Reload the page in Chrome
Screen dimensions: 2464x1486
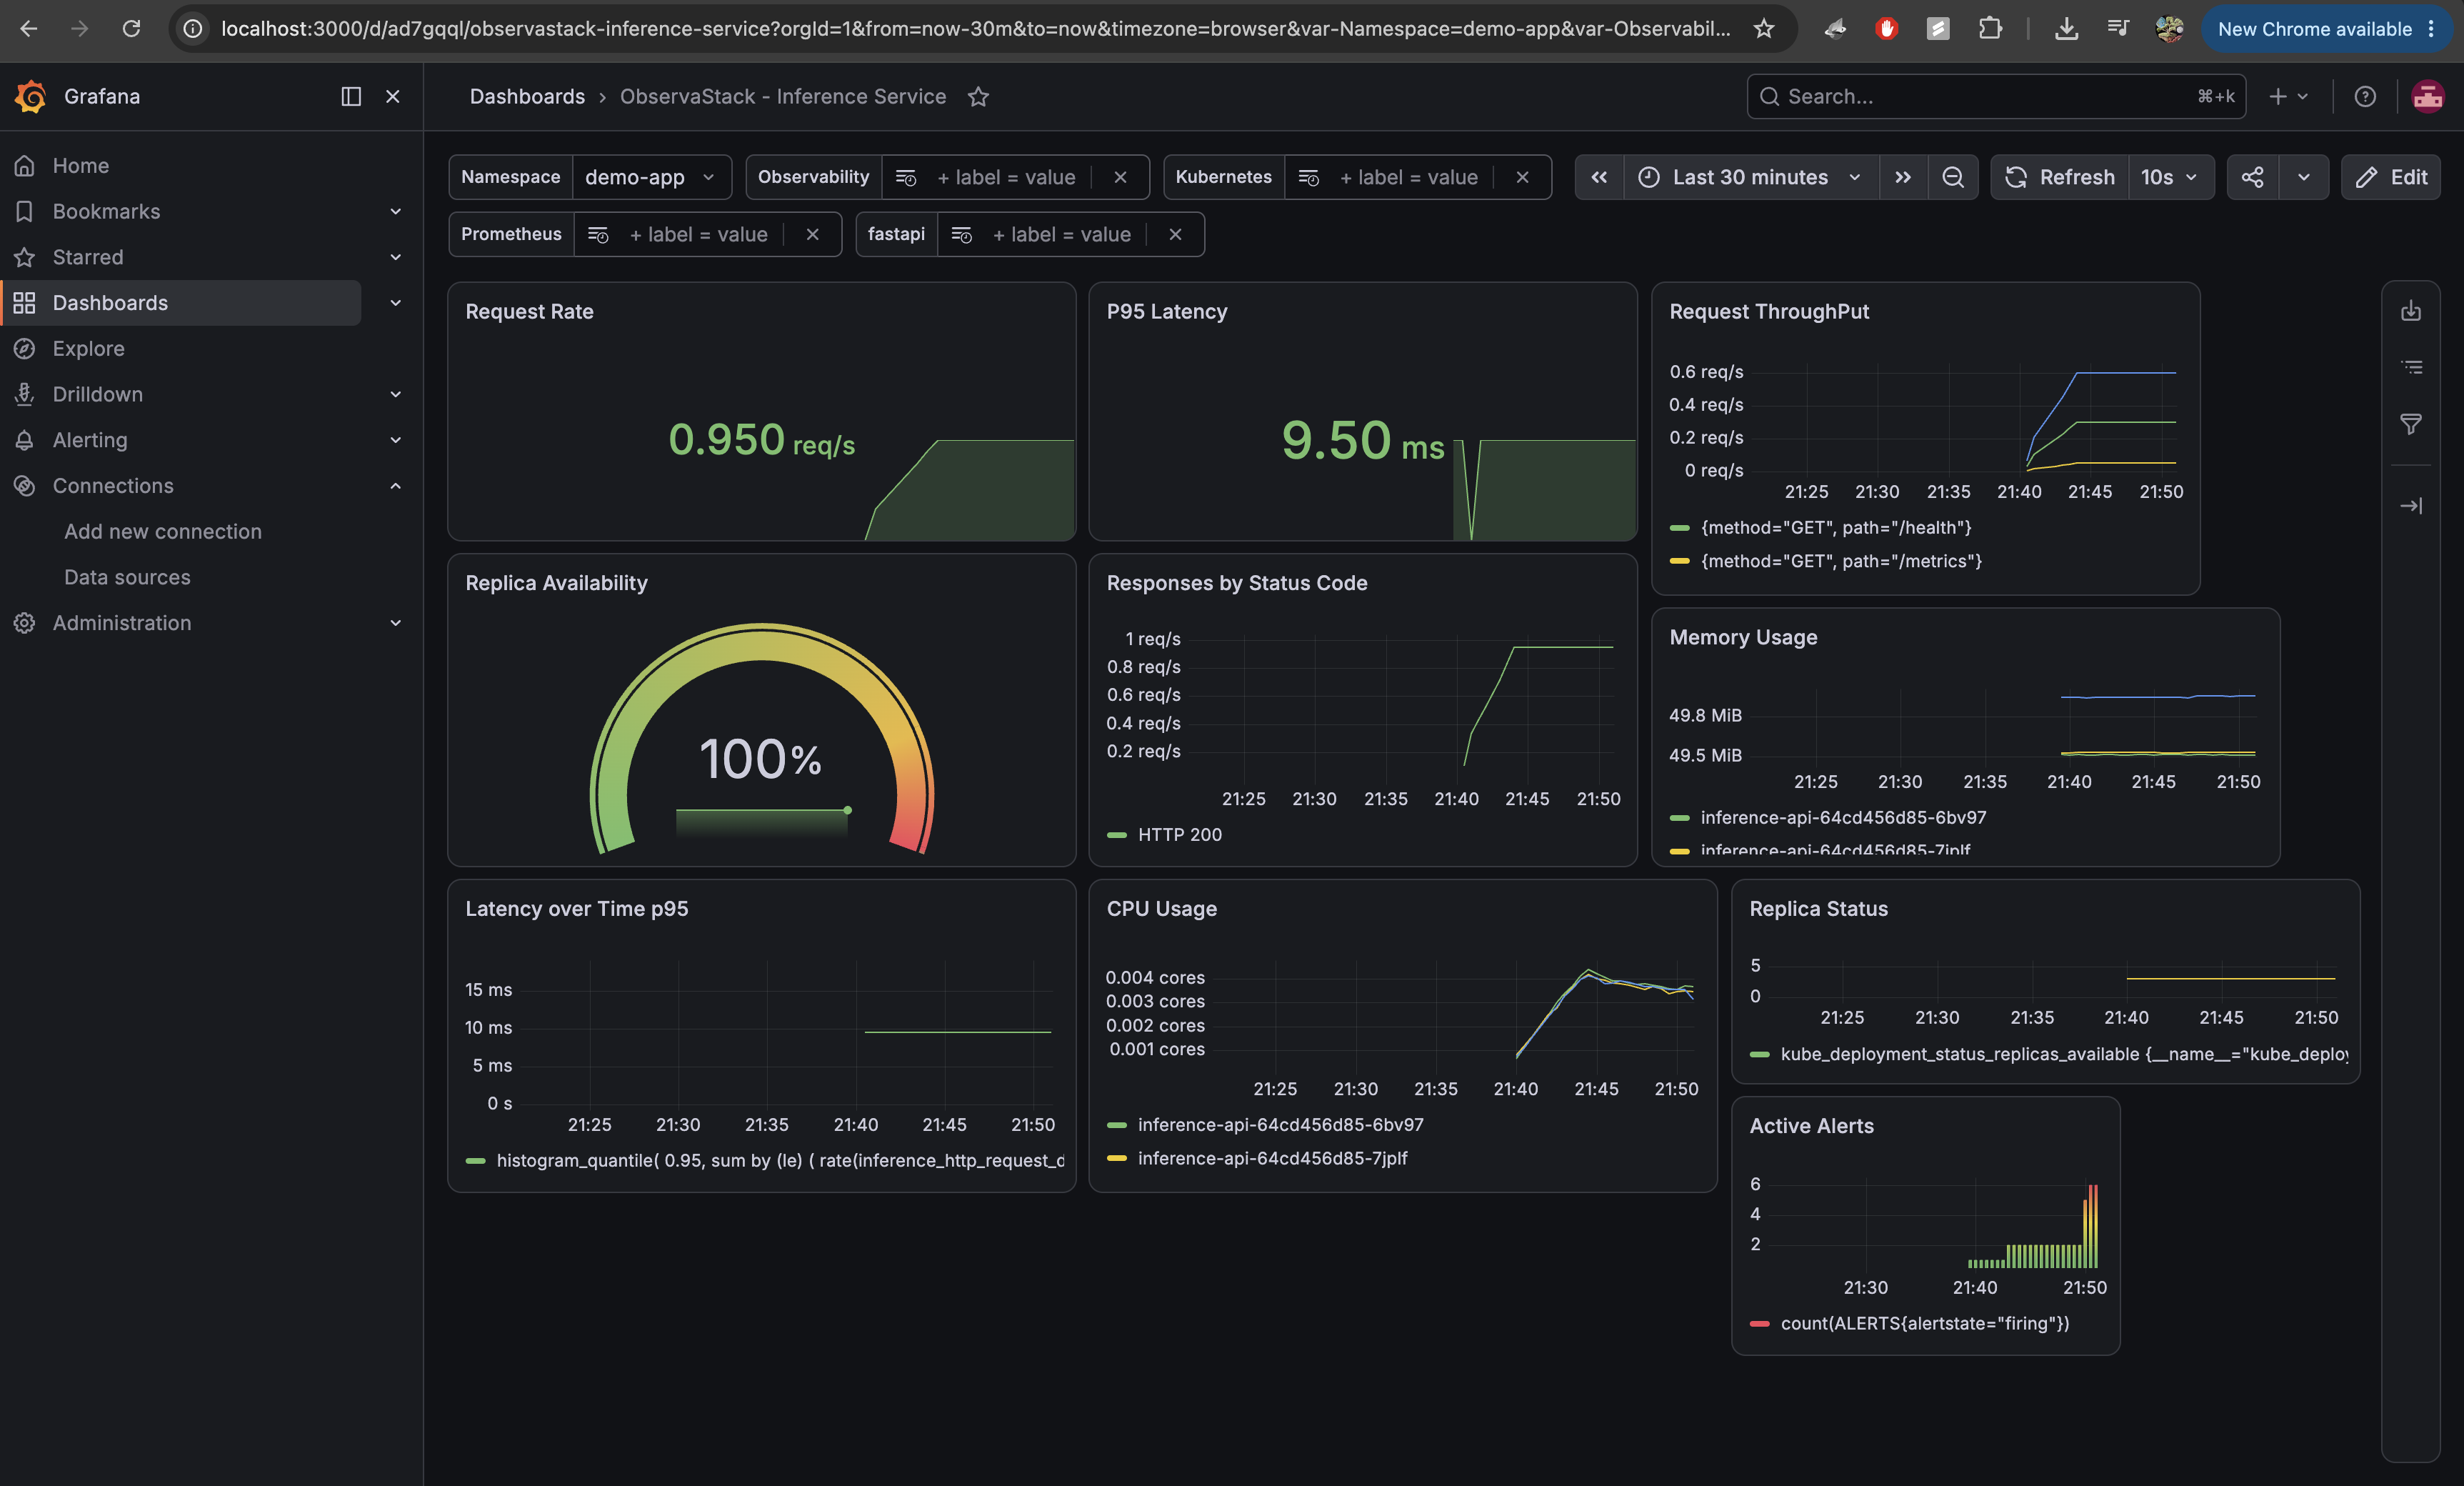[x=131, y=29]
